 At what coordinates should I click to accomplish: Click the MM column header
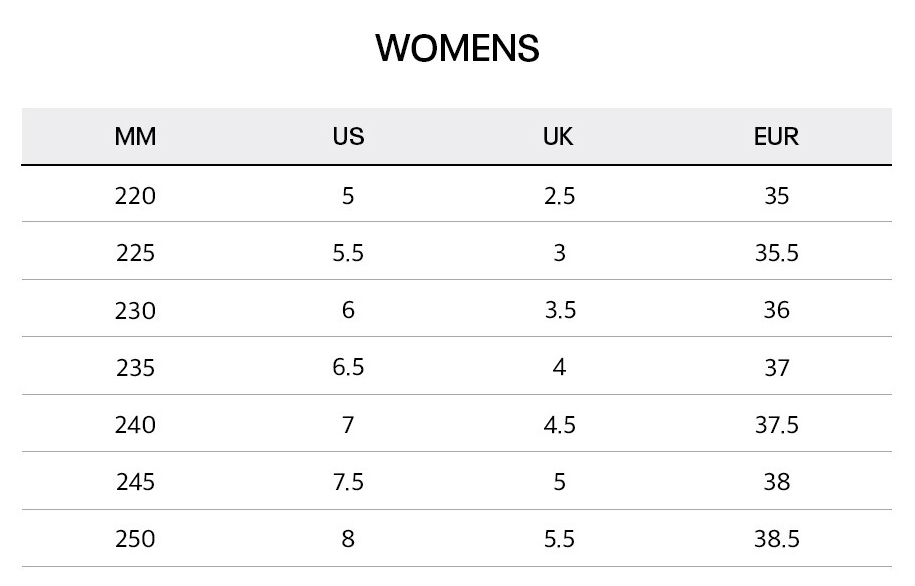click(x=135, y=137)
